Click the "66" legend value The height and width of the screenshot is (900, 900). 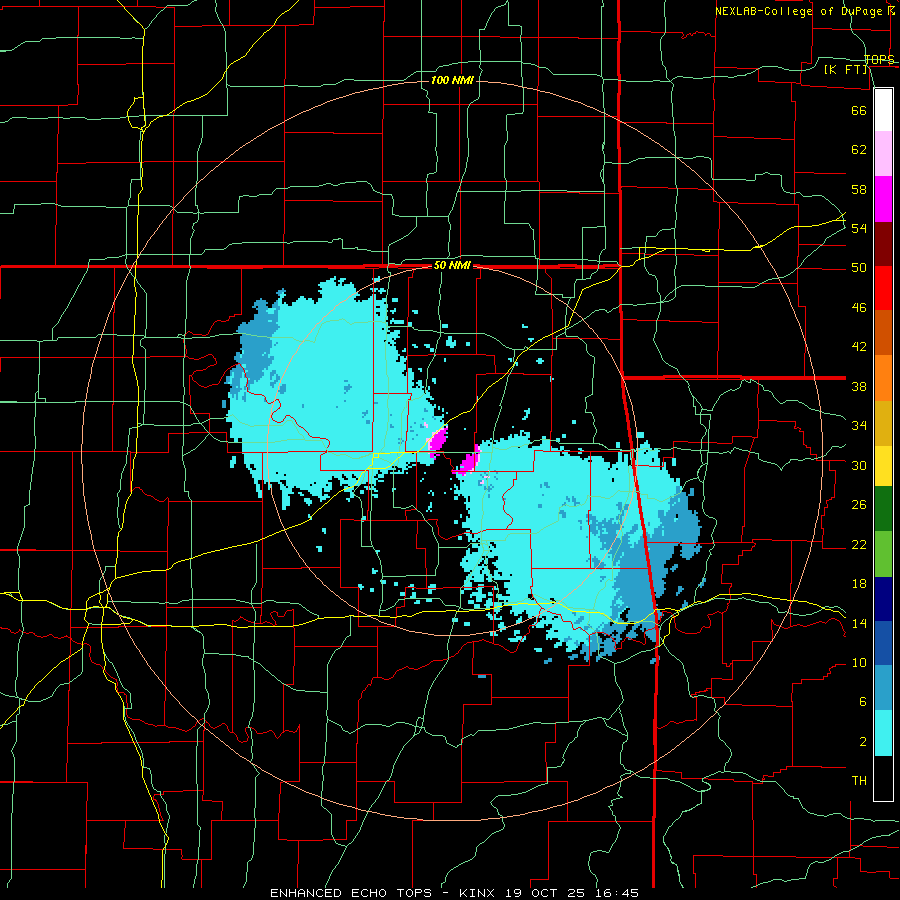pyautogui.click(x=859, y=110)
